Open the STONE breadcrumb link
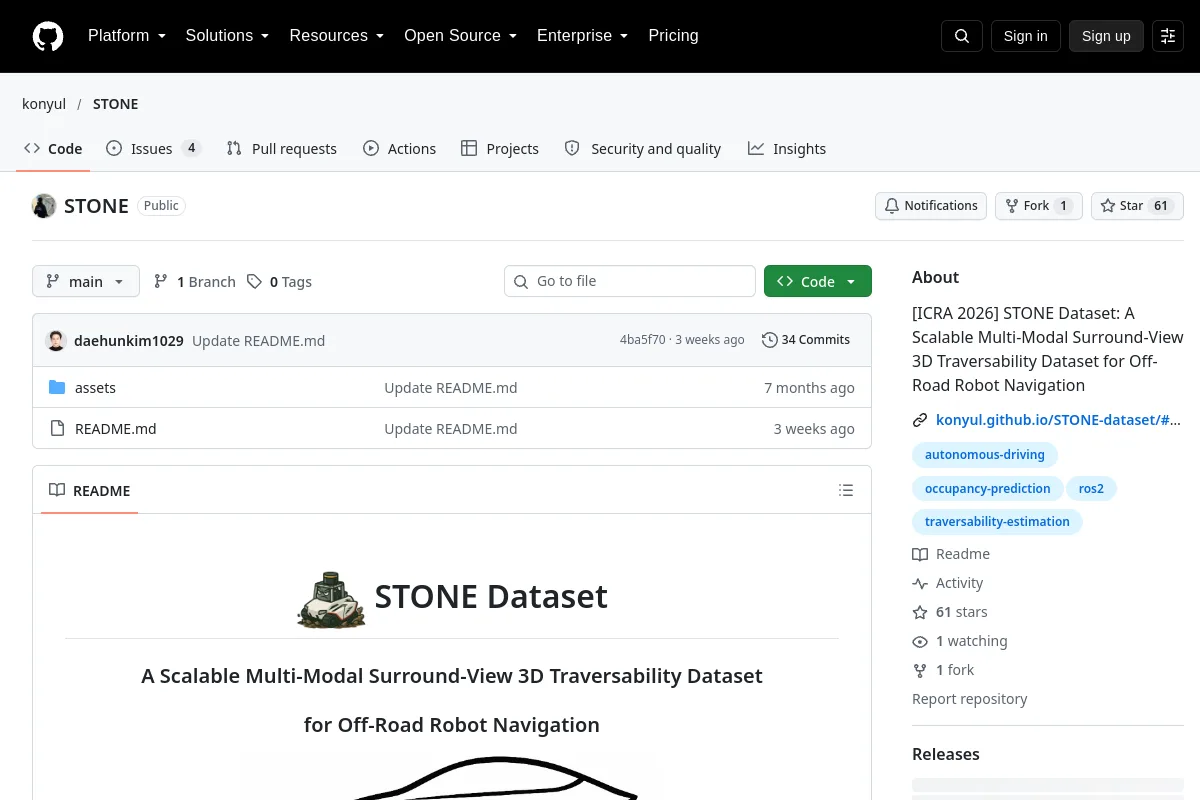This screenshot has height=800, width=1200. (115, 104)
